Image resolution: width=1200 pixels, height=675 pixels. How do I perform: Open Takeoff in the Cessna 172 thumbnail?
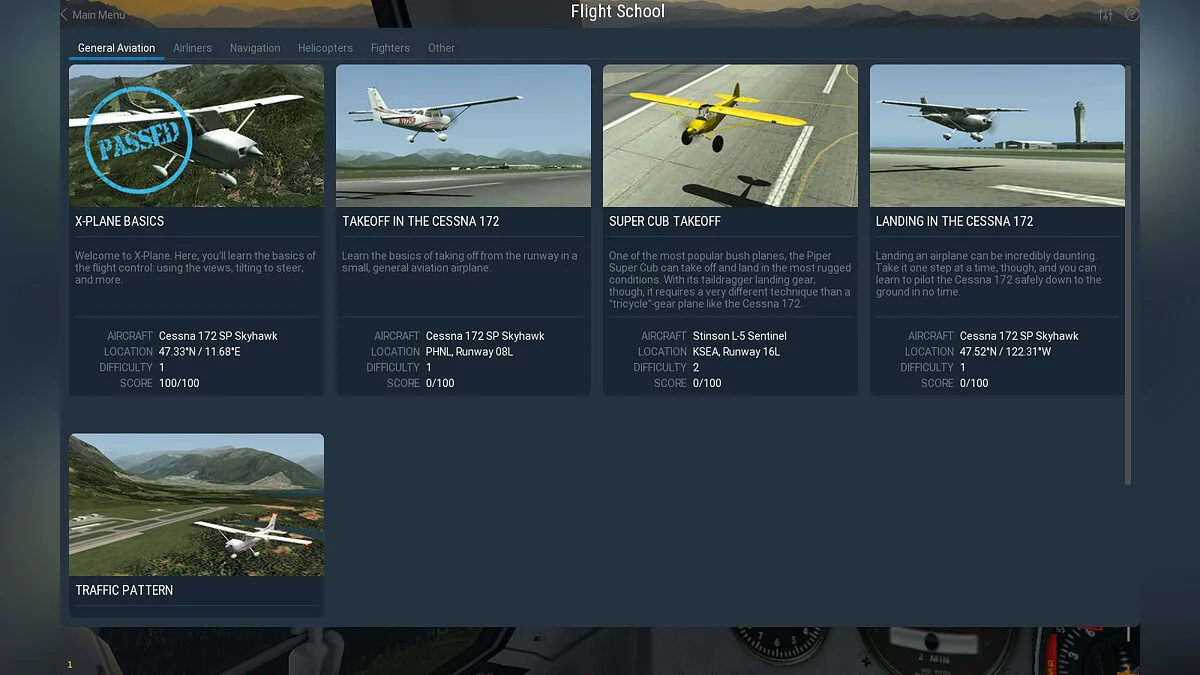pyautogui.click(x=463, y=136)
